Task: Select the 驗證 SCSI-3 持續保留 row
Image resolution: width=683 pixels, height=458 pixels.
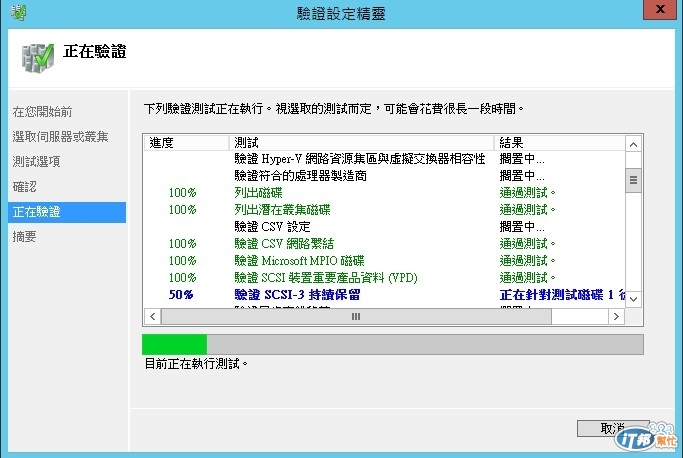Action: (x=385, y=295)
